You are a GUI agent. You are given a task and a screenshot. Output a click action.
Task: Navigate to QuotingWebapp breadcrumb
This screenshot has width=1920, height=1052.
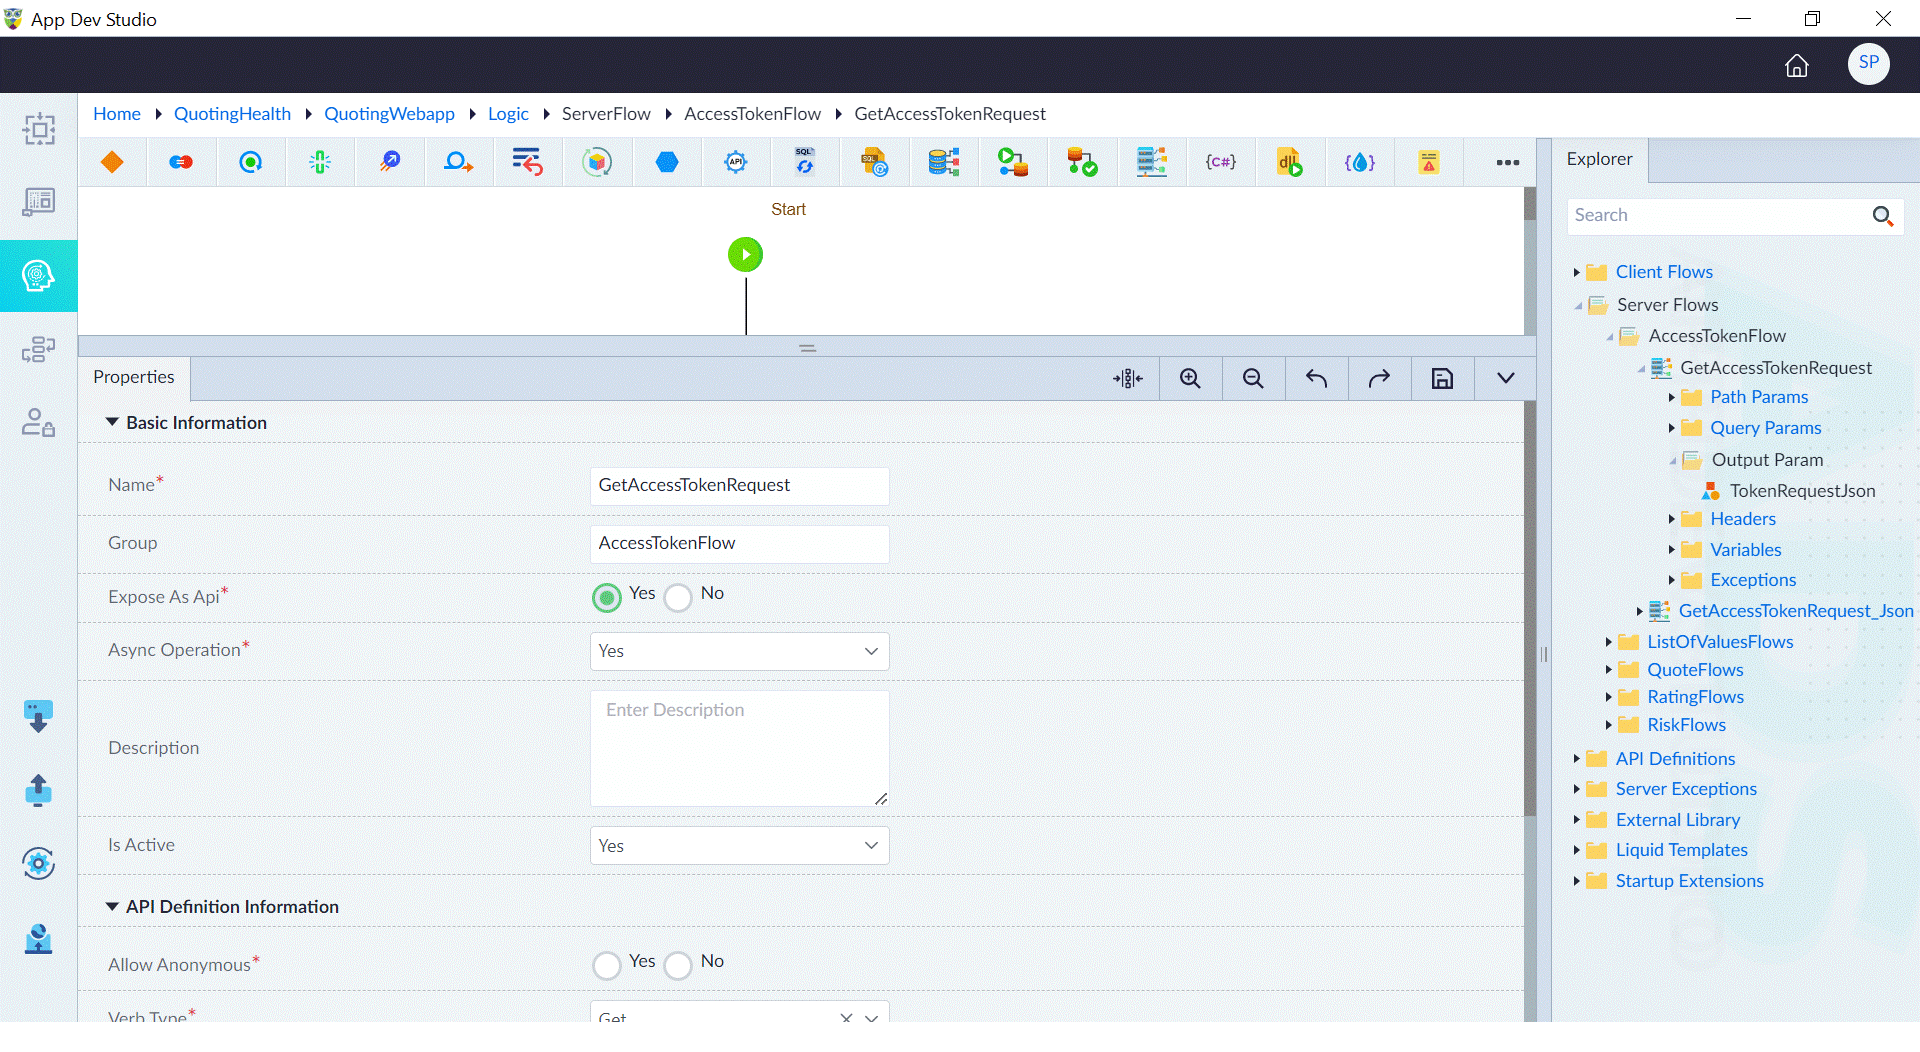pos(389,114)
